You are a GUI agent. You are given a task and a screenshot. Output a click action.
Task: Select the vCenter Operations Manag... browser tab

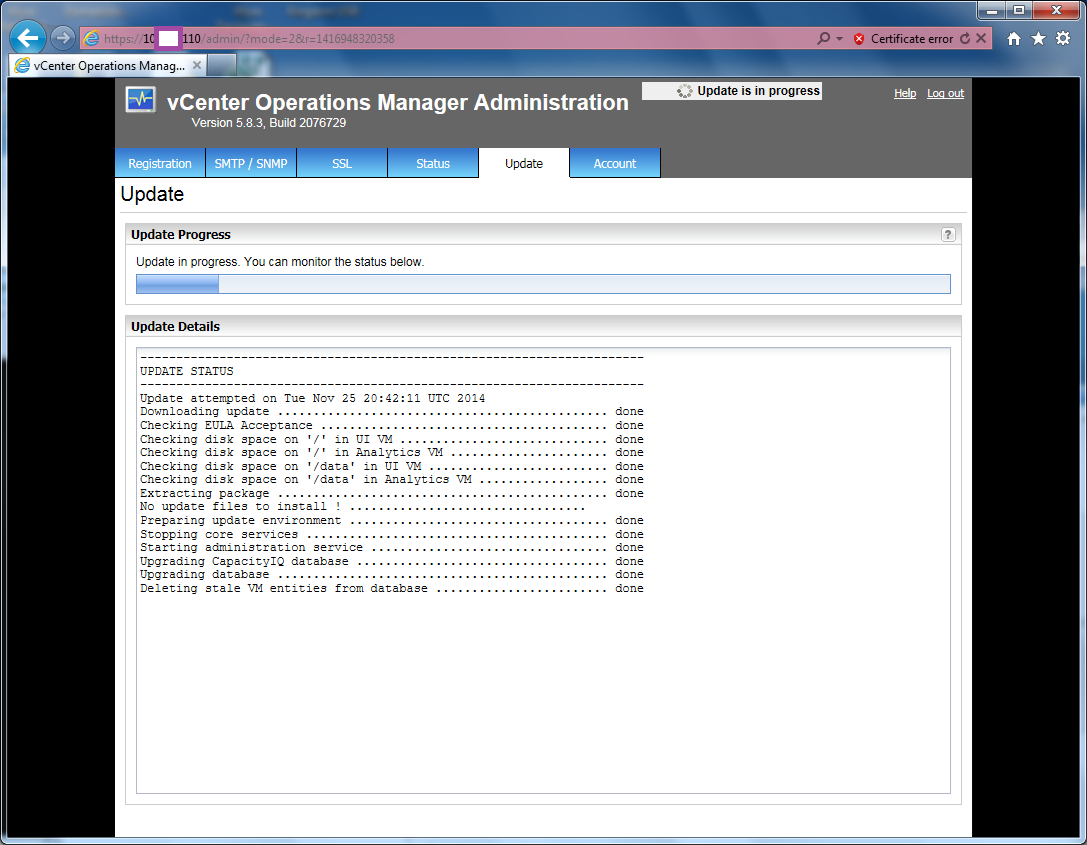[109, 65]
